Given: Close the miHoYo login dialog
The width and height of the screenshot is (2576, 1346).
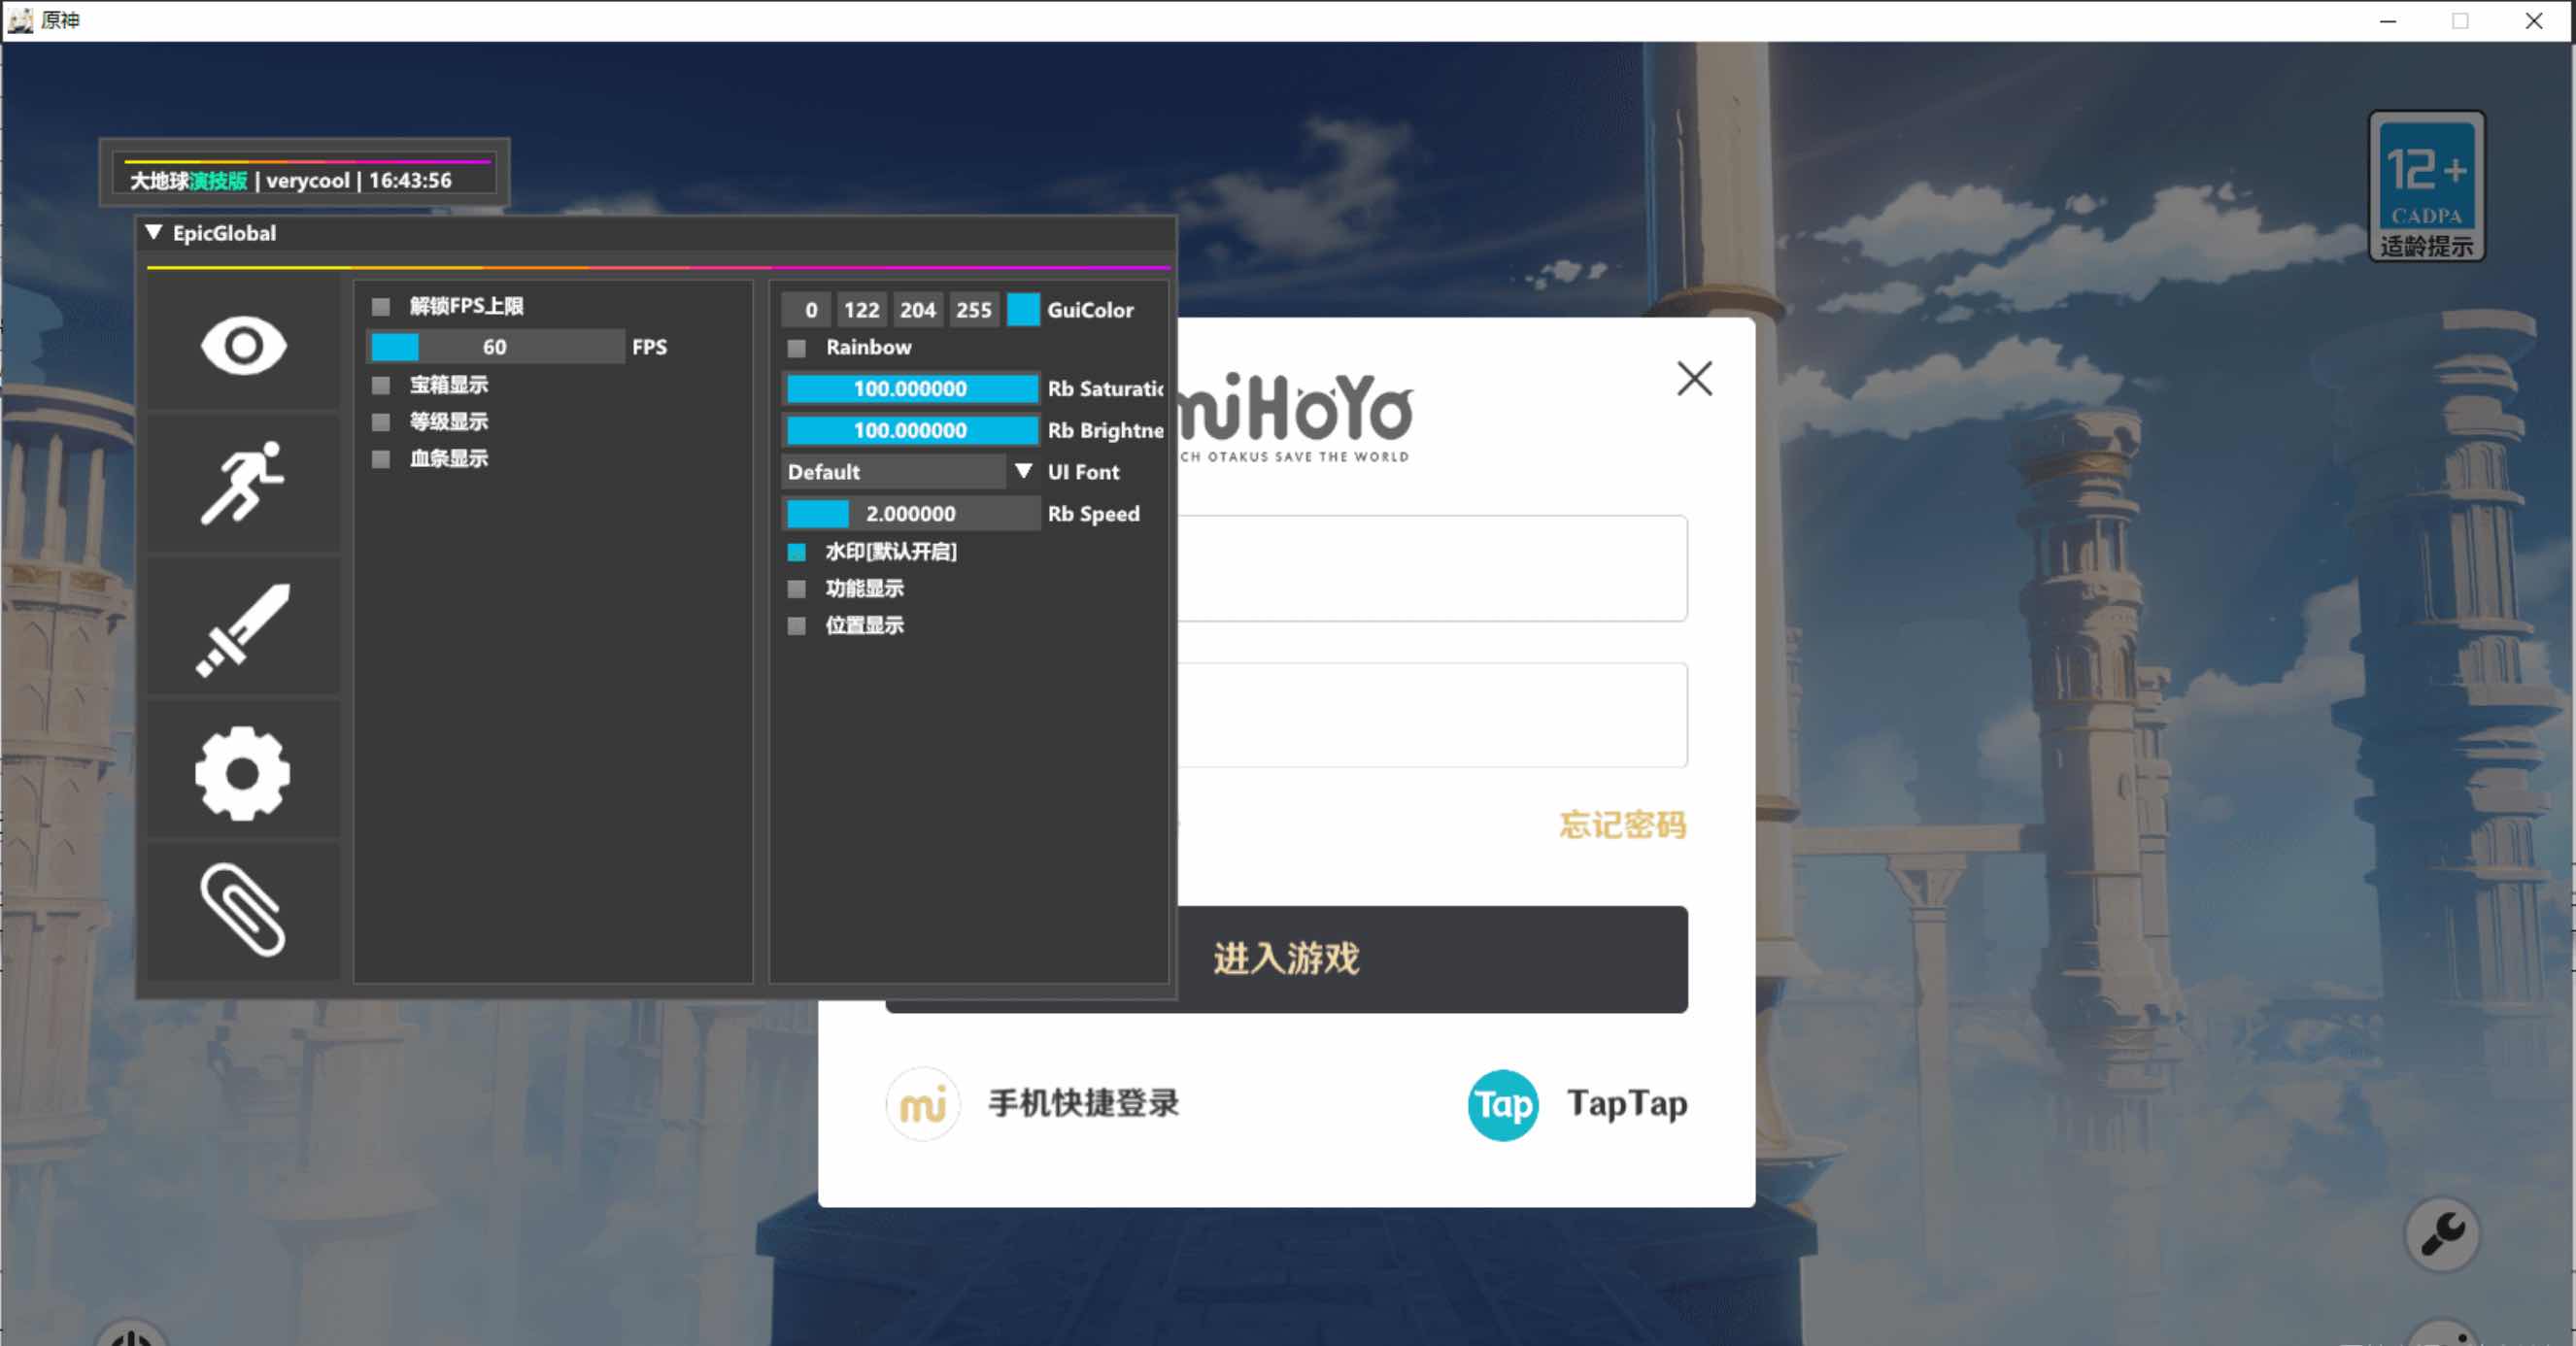Looking at the screenshot, I should click(1695, 379).
